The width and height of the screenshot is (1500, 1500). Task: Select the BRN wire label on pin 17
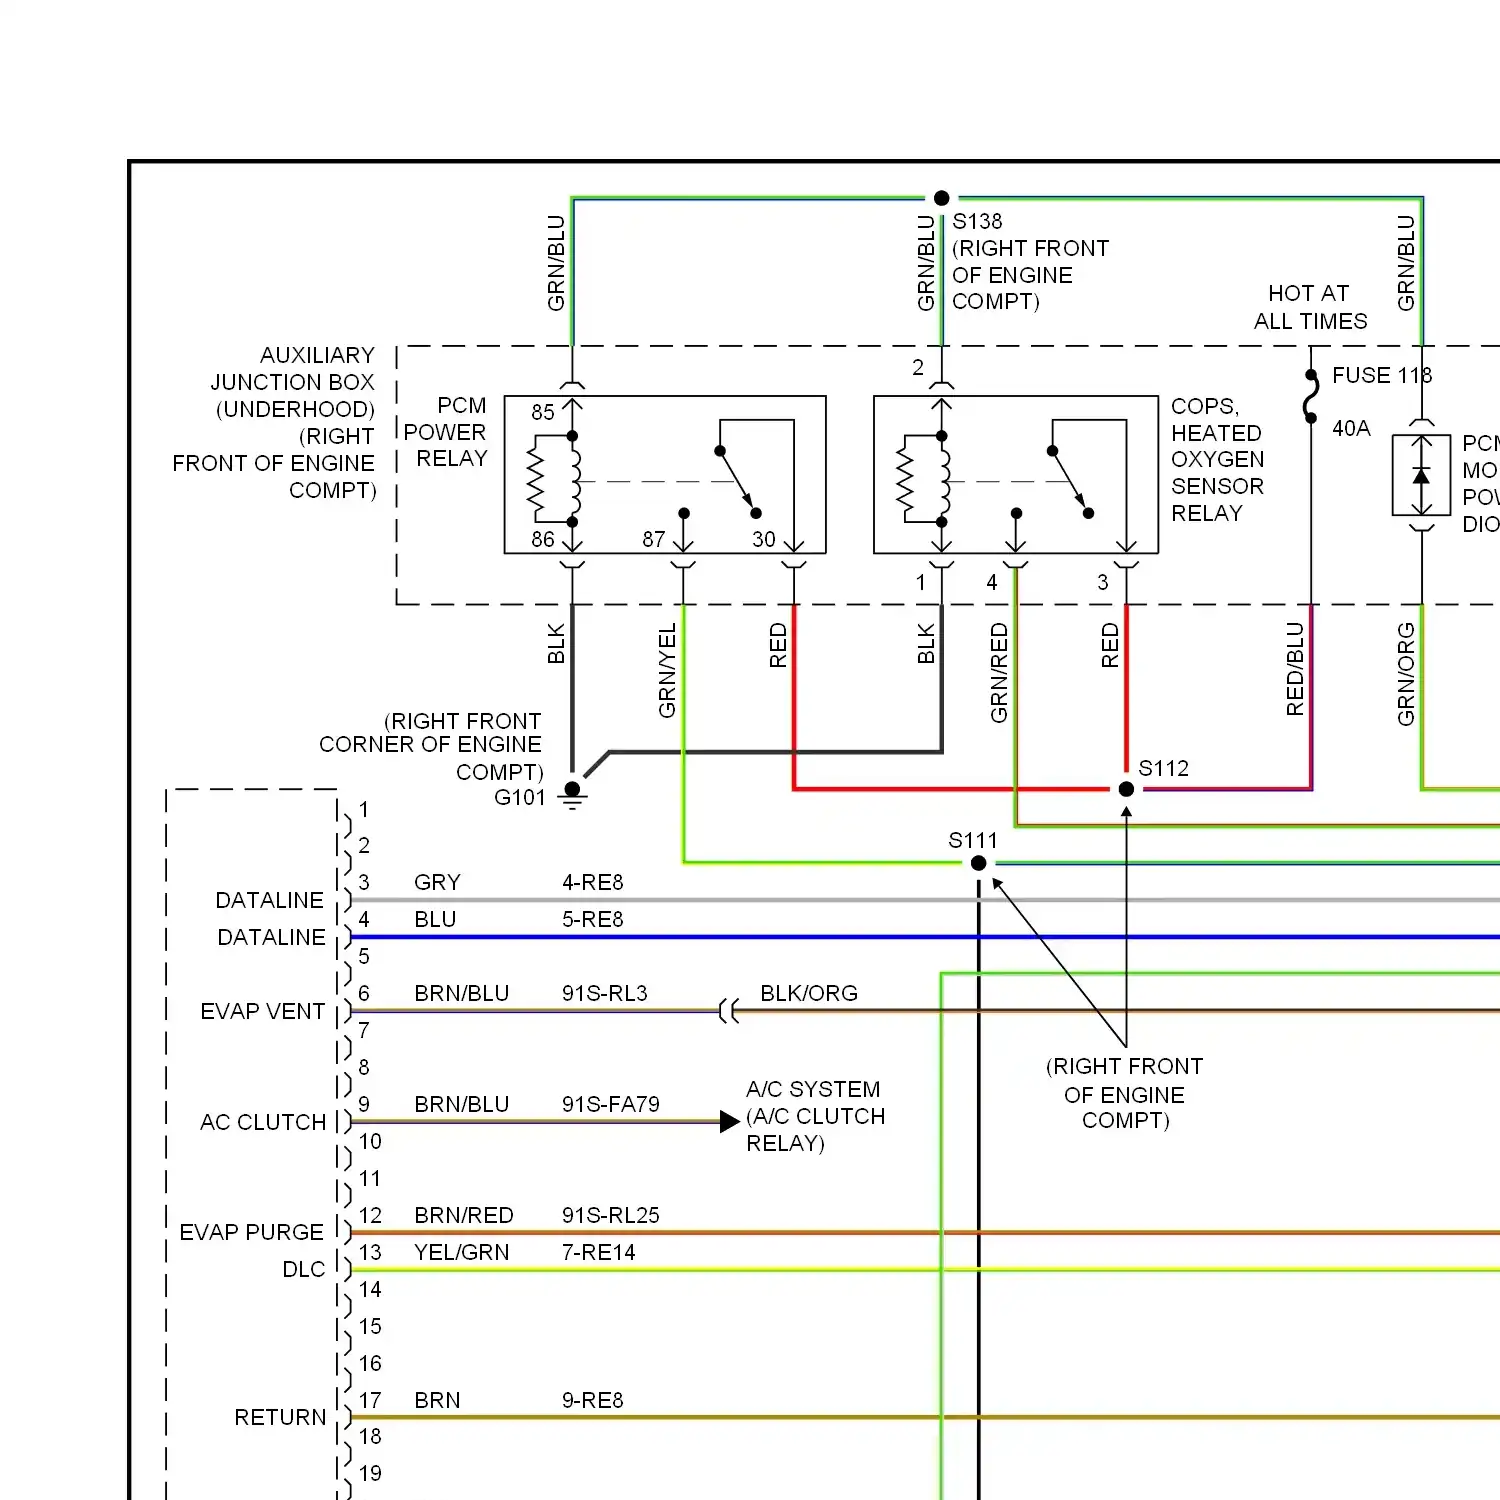[437, 1400]
